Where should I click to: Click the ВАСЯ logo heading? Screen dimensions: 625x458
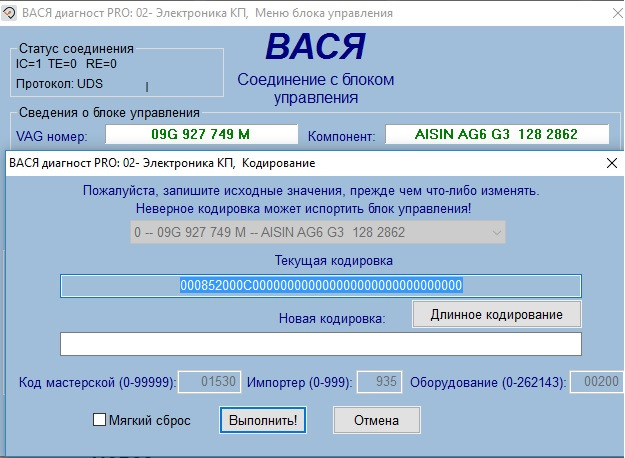coord(316,46)
